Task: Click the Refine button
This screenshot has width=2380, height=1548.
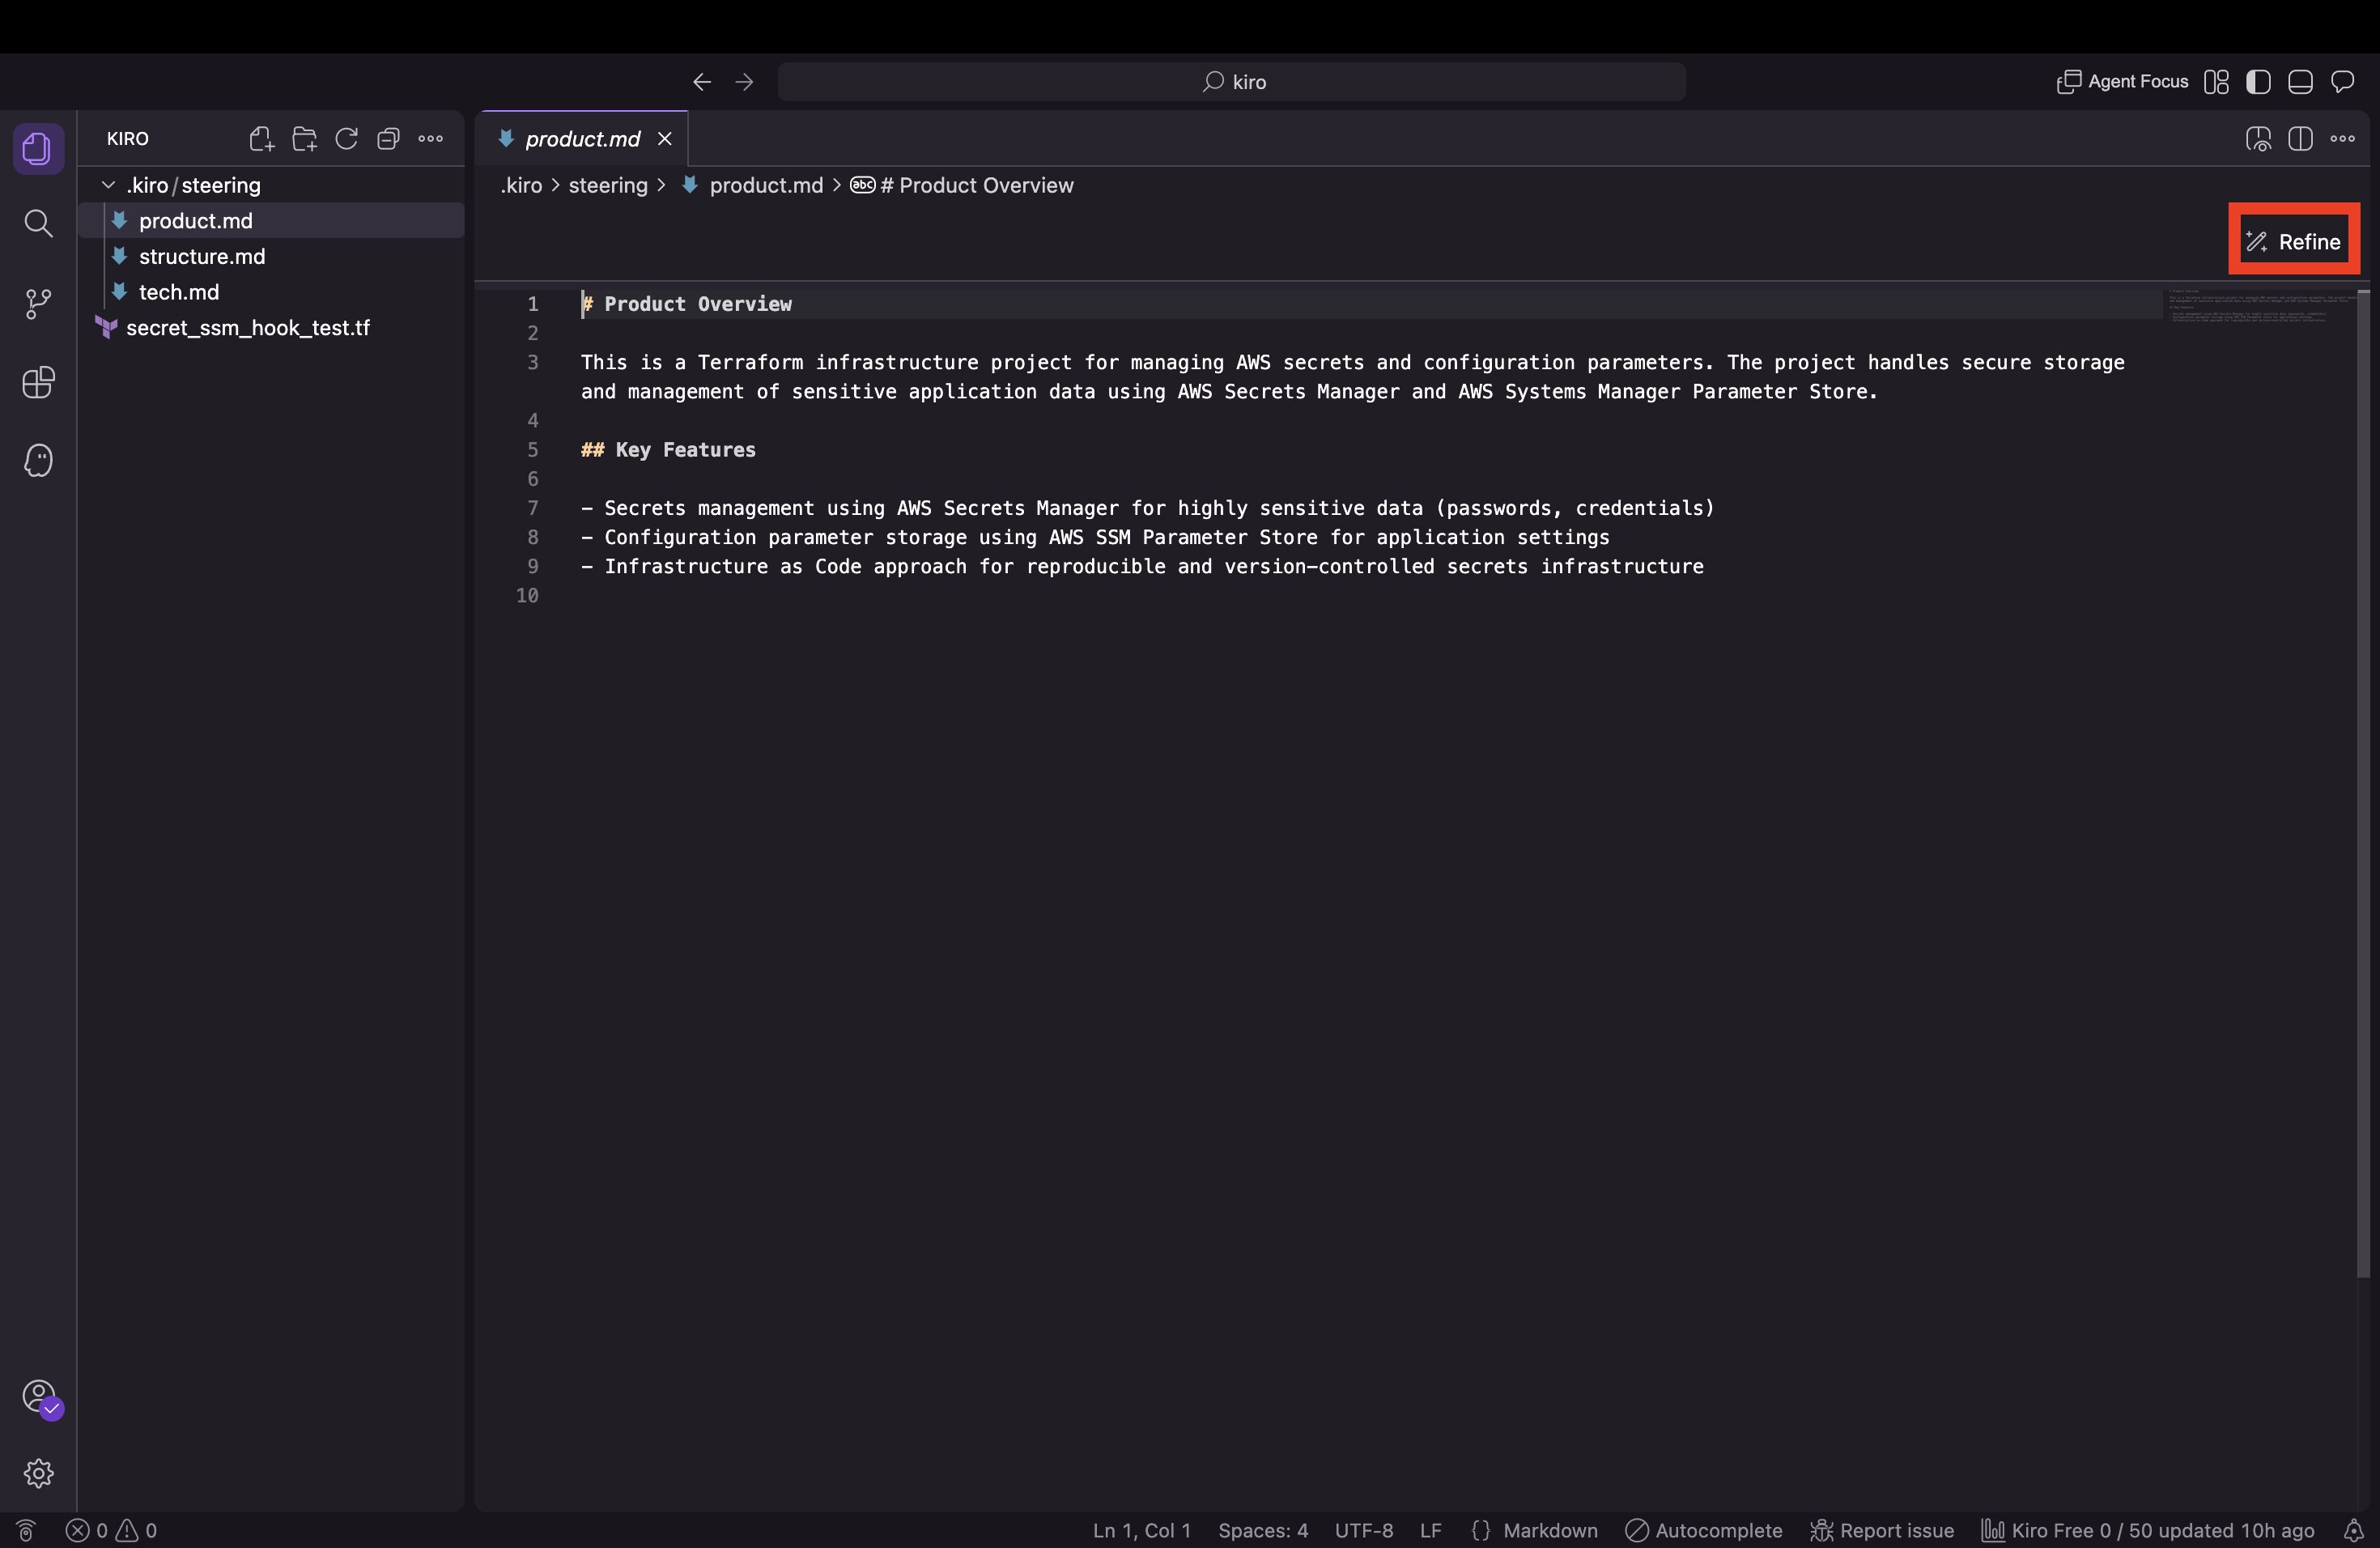Action: [x=2293, y=241]
